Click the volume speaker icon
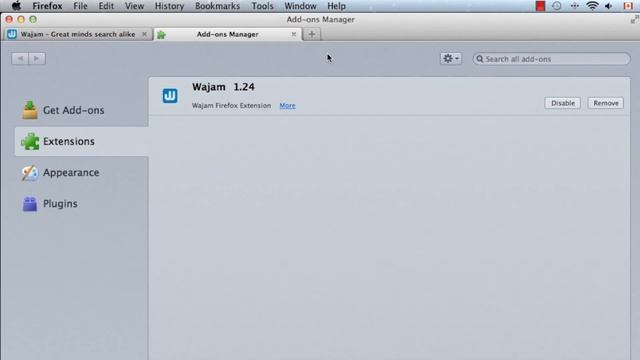 609,6
